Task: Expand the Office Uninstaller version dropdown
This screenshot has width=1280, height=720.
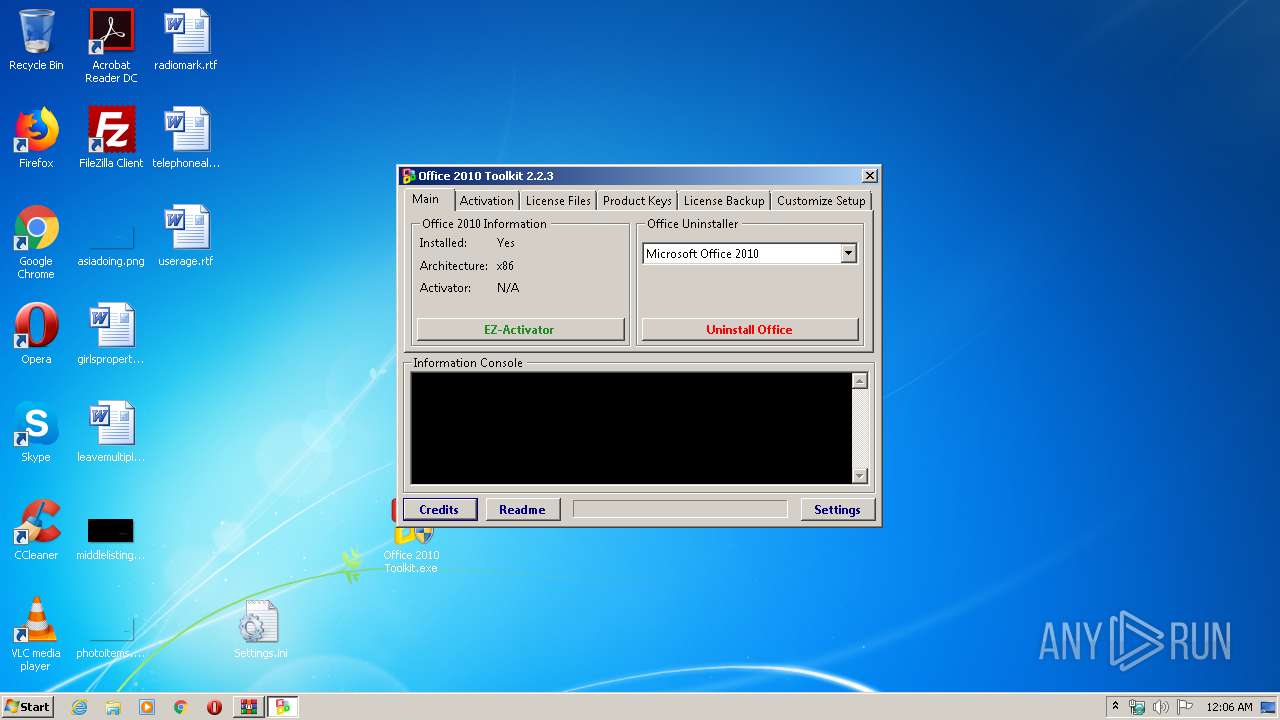Action: click(x=848, y=254)
